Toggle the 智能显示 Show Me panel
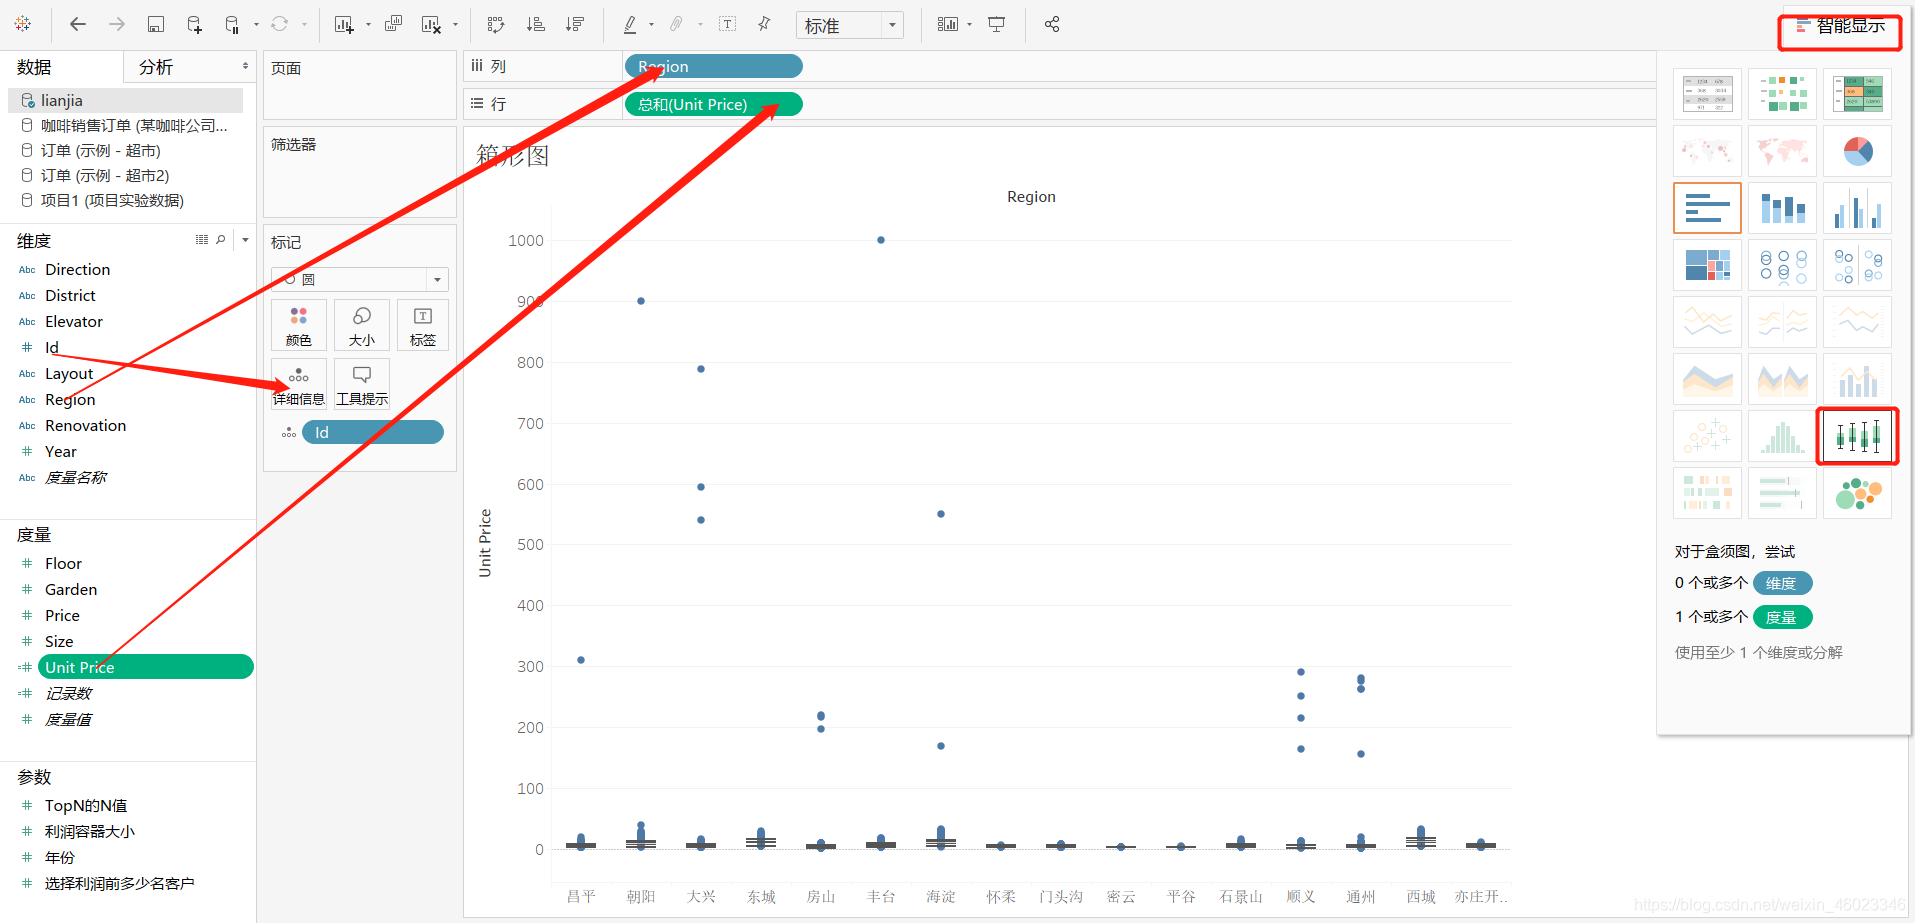The image size is (1915, 923). [1840, 26]
